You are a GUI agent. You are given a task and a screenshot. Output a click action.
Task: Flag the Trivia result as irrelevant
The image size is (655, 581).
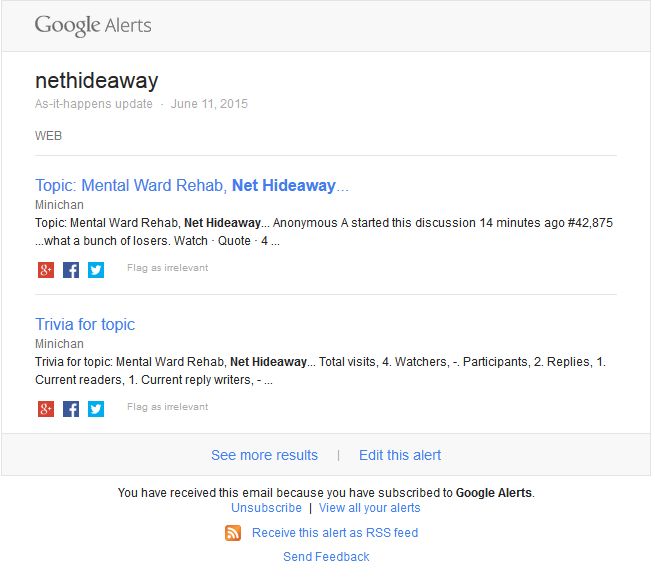tap(168, 407)
